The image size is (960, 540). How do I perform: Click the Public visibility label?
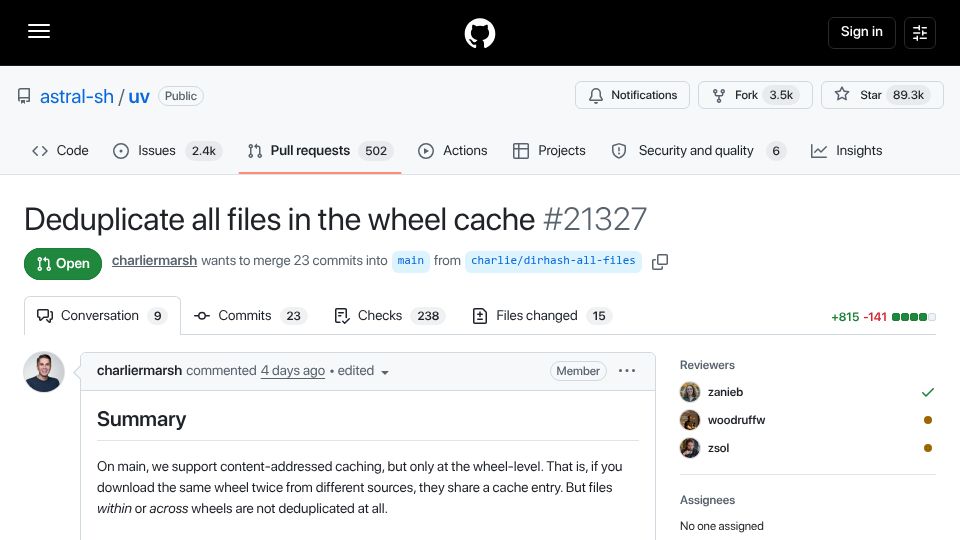(181, 96)
